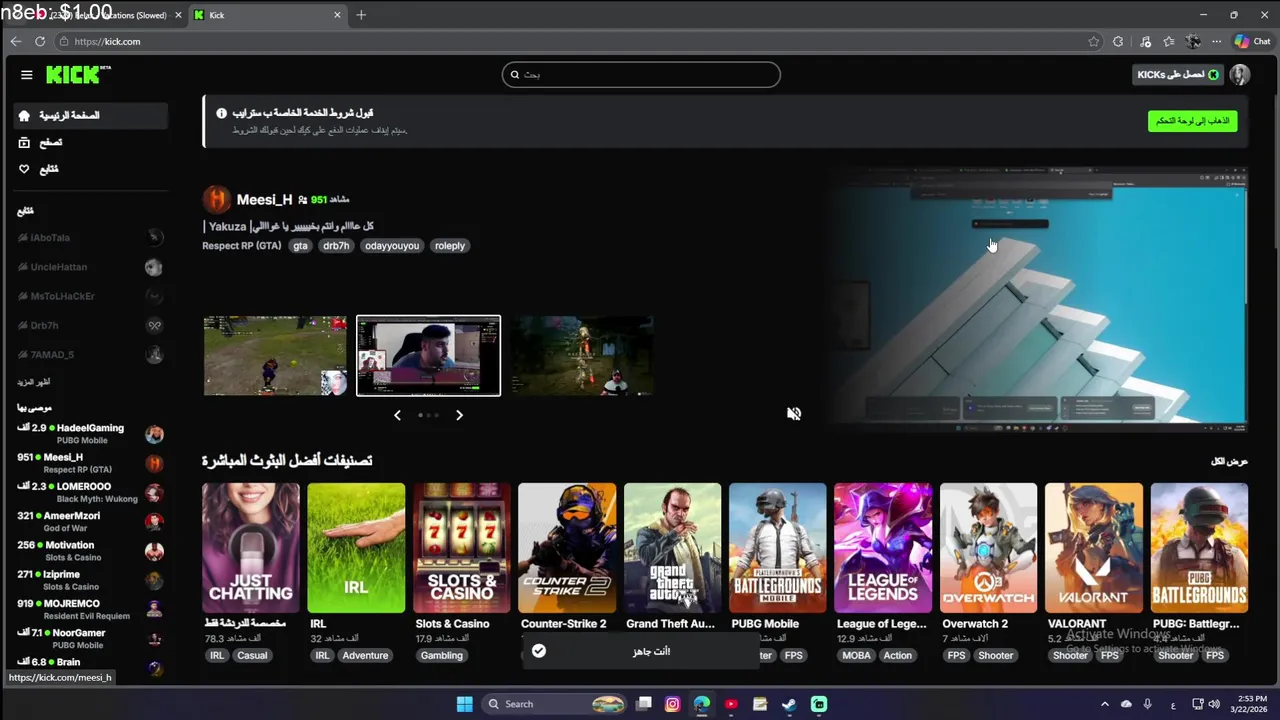Open followed channel 7AMAD_S
The height and width of the screenshot is (720, 1280).
tap(90, 354)
